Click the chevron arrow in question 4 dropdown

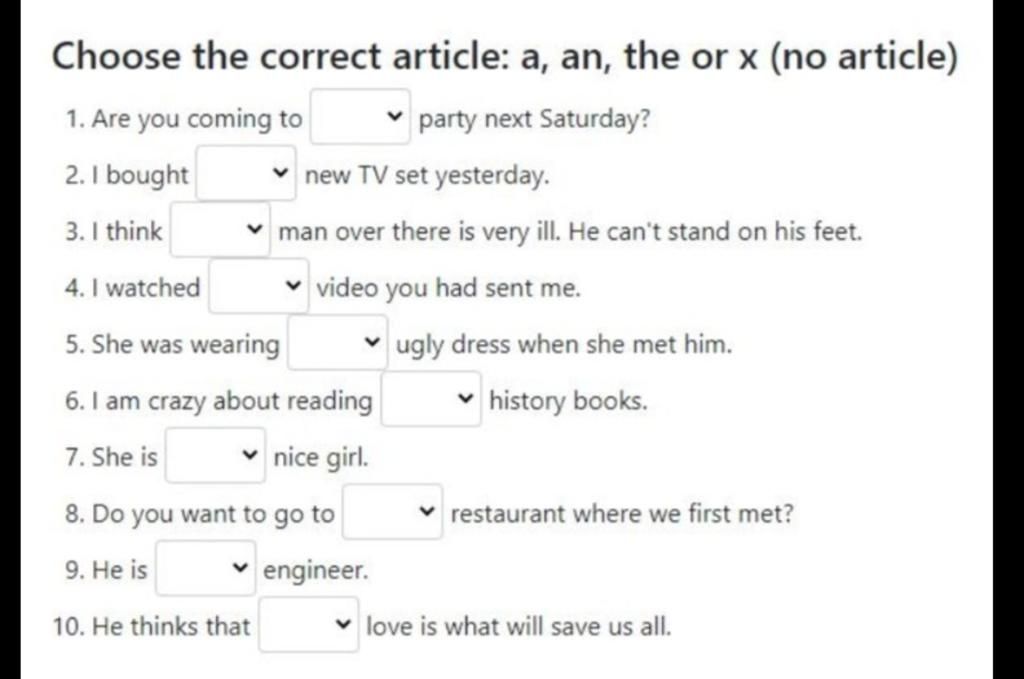click(x=293, y=285)
